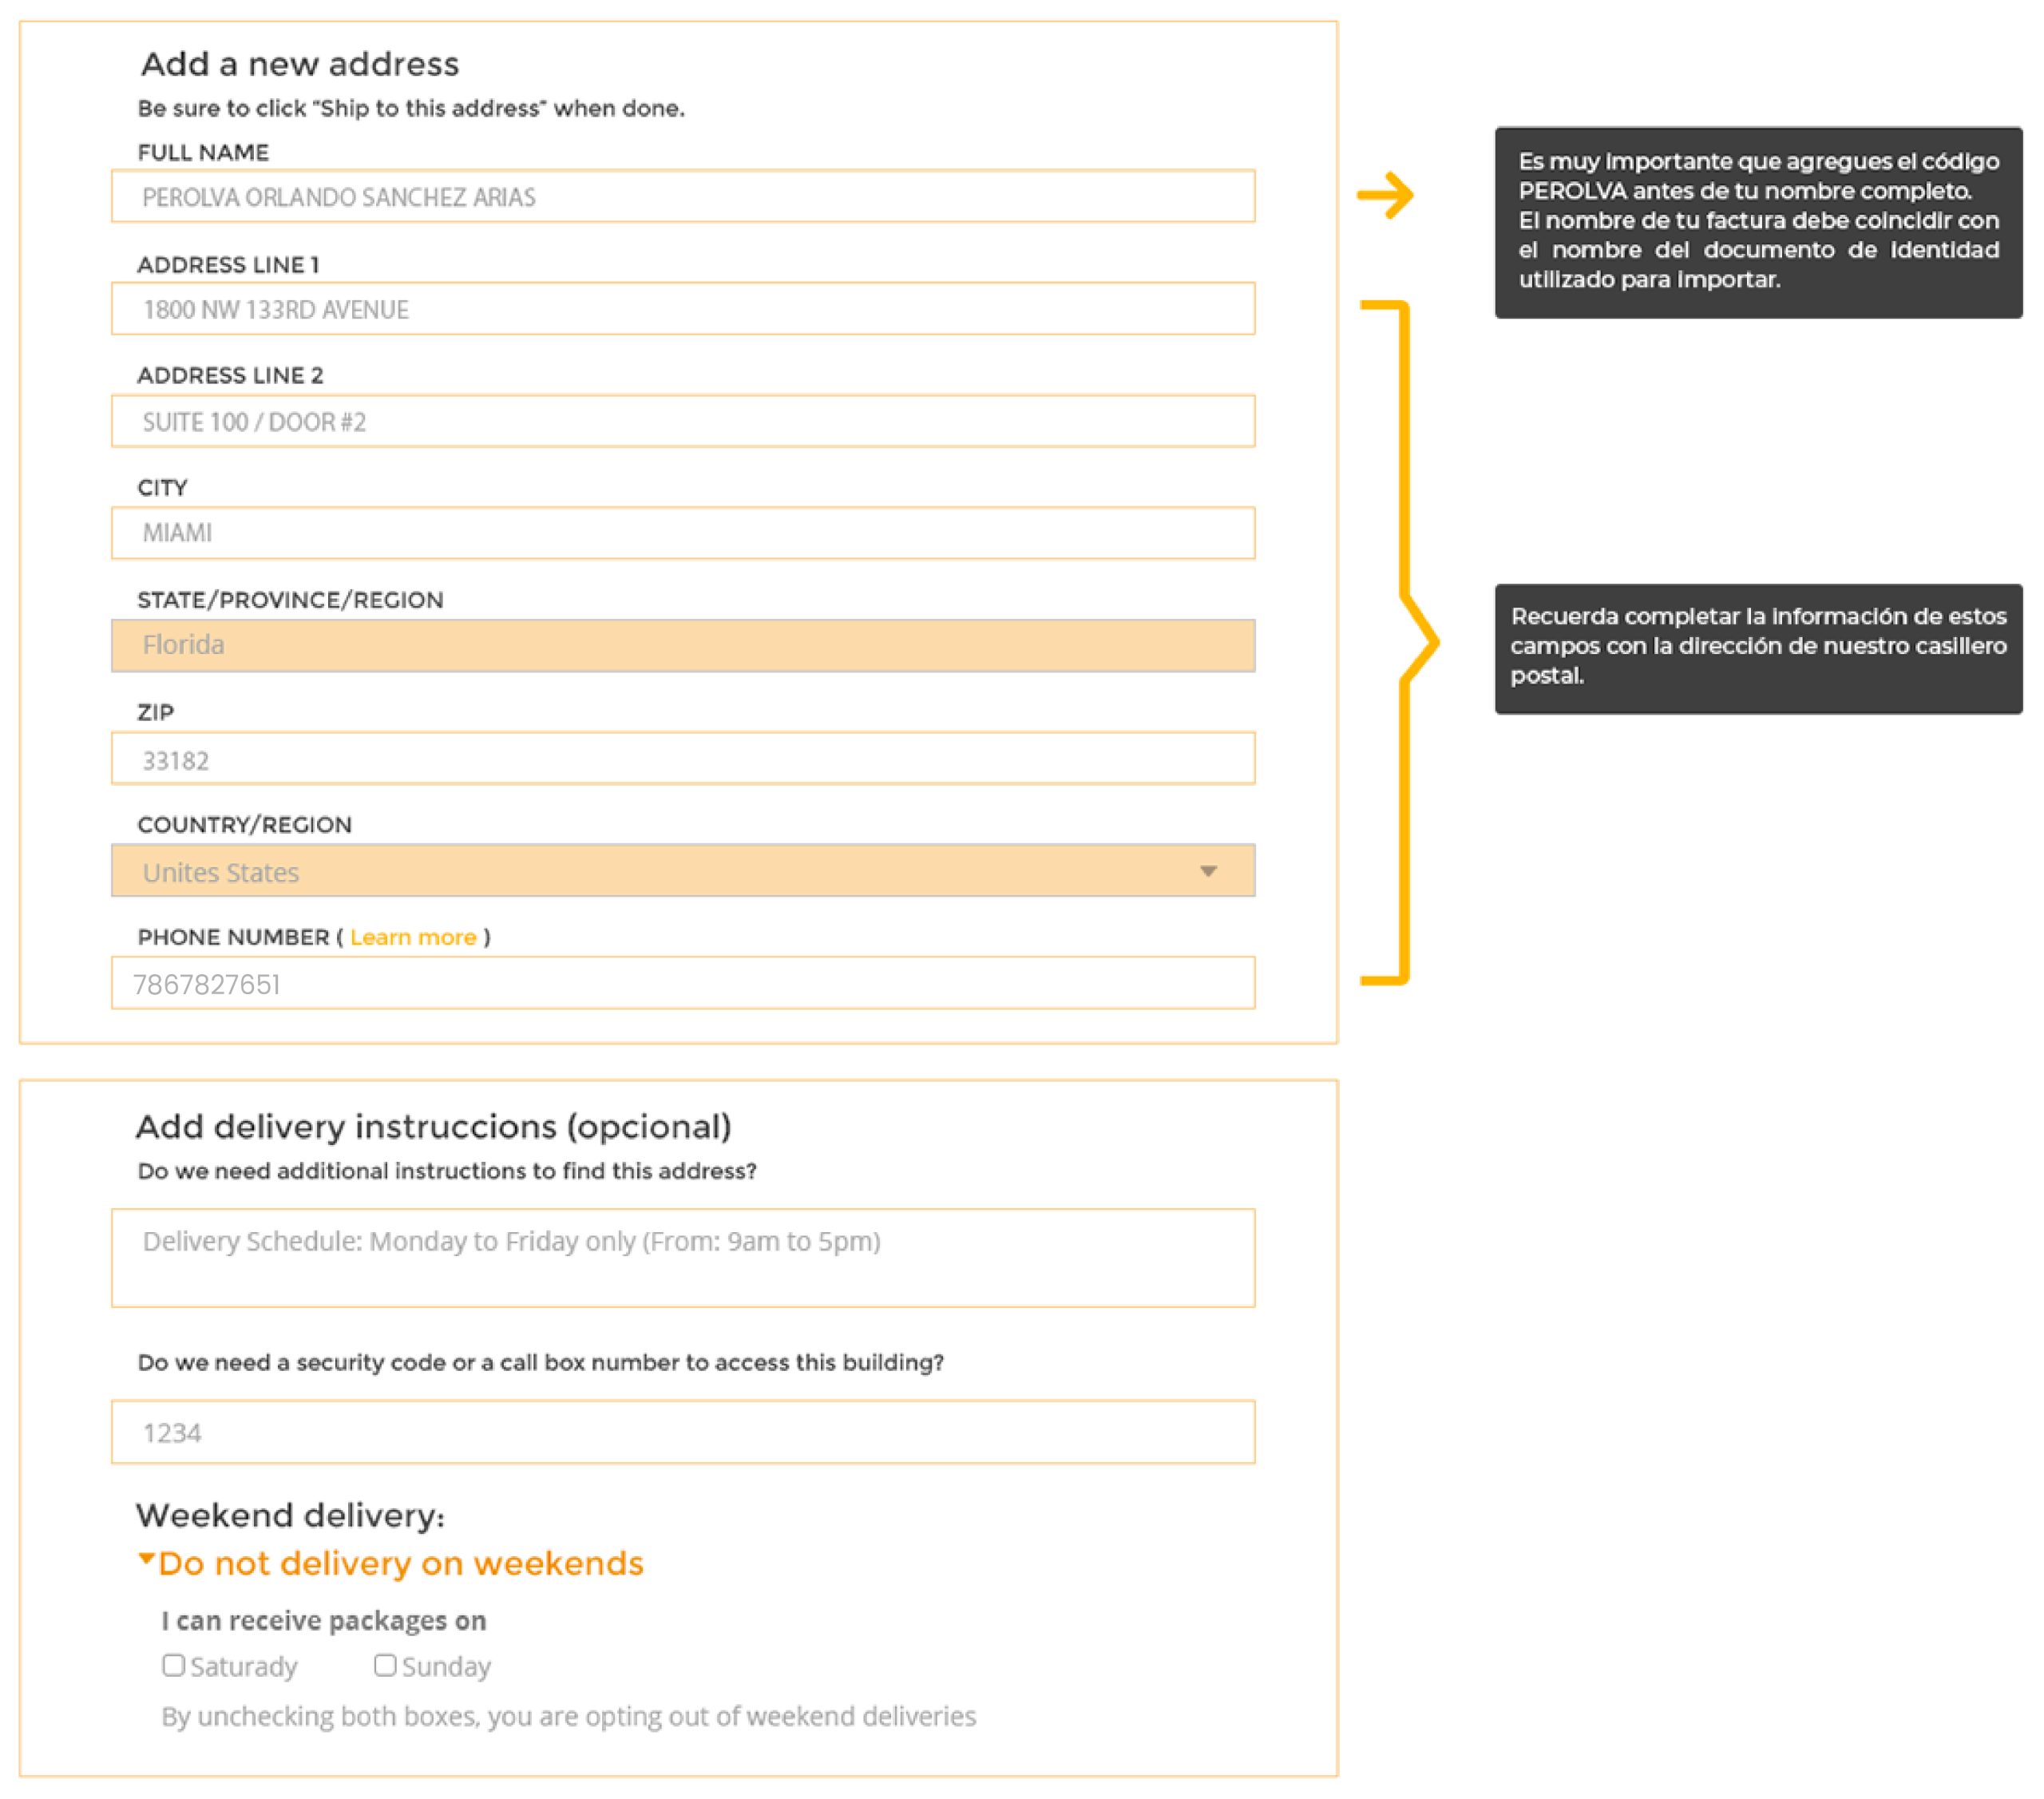Viewport: 2044px width, 1799px height.
Task: Click the PEROLVA code tooltip box
Action: tap(1758, 222)
